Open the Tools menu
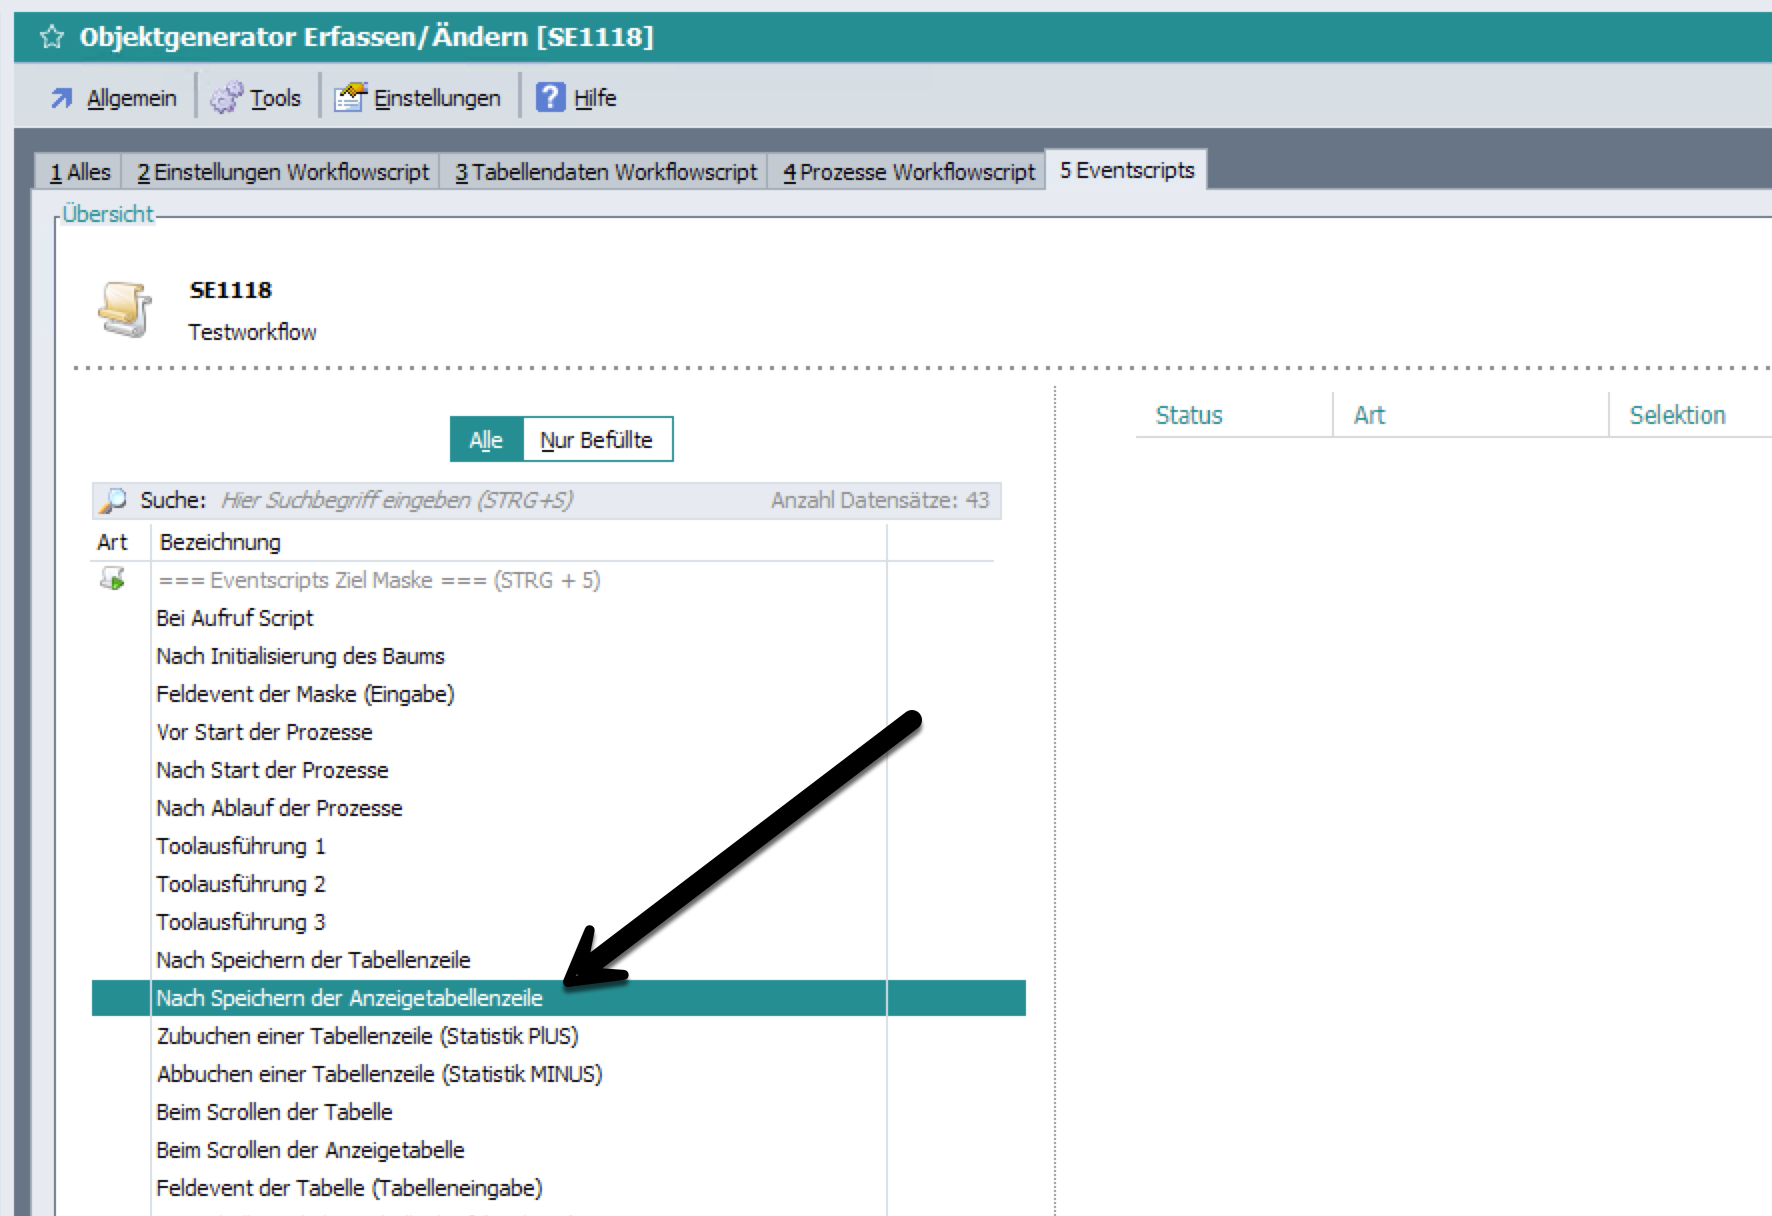The height and width of the screenshot is (1216, 1772). 274,98
